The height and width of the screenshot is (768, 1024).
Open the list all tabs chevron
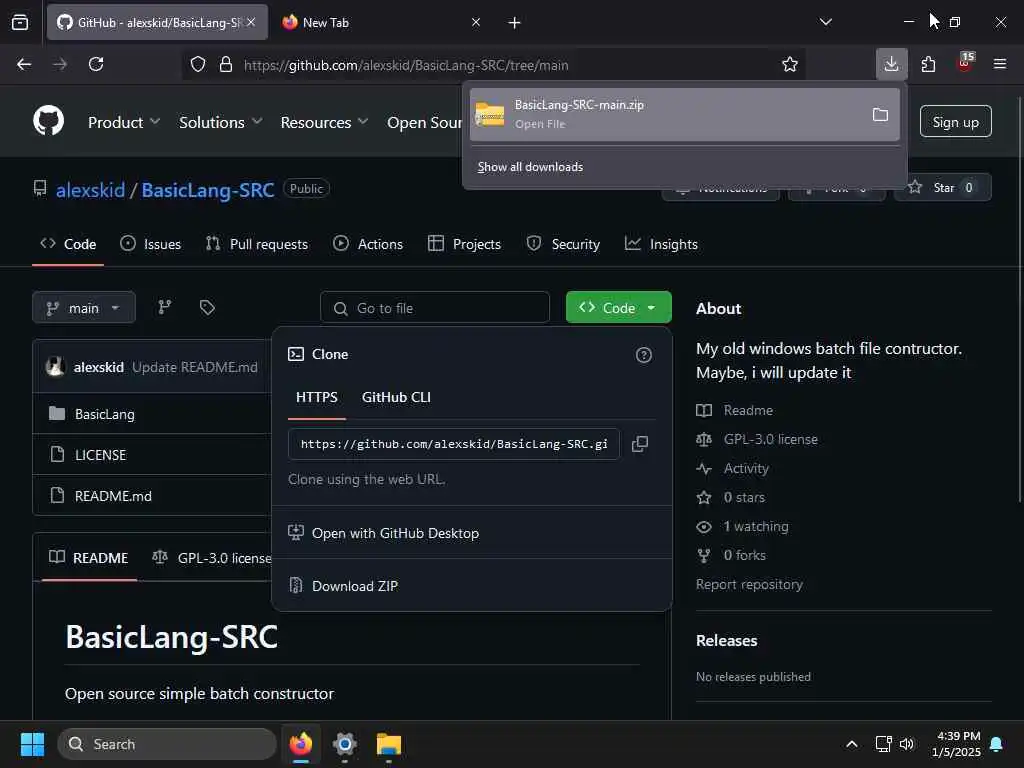(x=825, y=22)
